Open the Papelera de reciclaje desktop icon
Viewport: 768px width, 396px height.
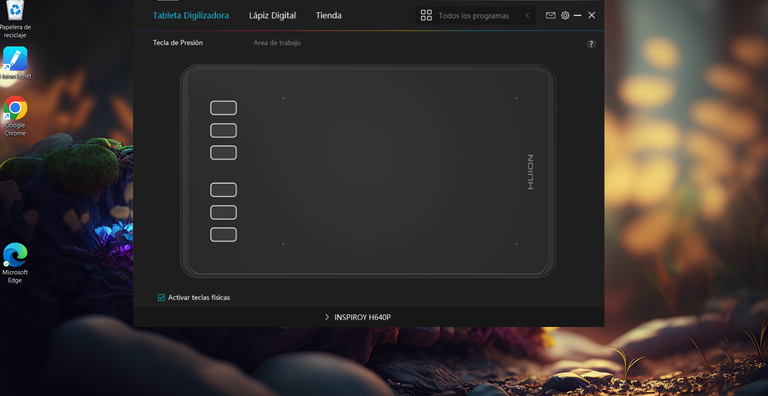point(15,20)
